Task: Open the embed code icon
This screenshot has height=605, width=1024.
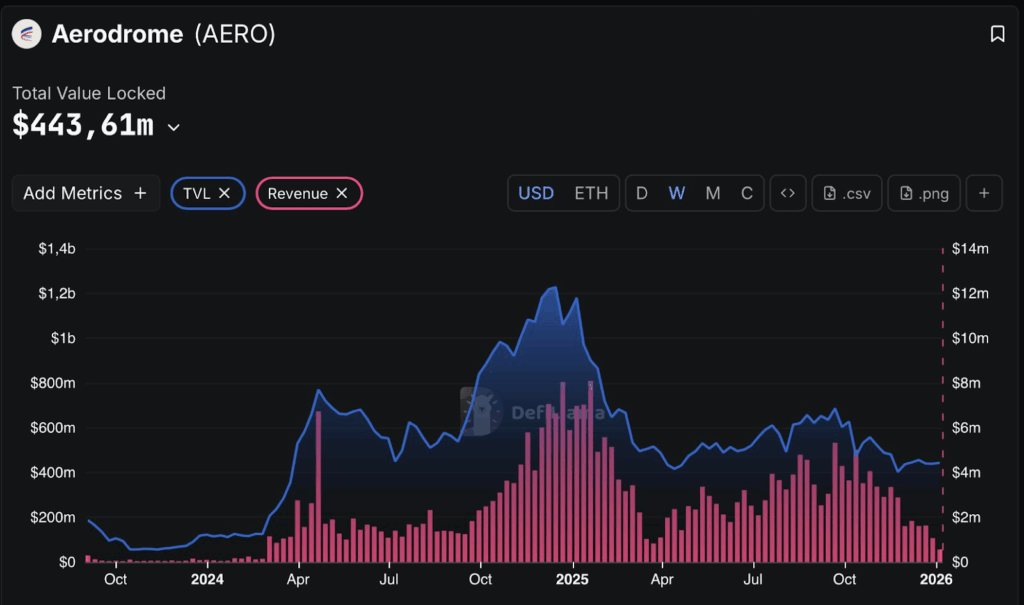Action: tap(787, 193)
